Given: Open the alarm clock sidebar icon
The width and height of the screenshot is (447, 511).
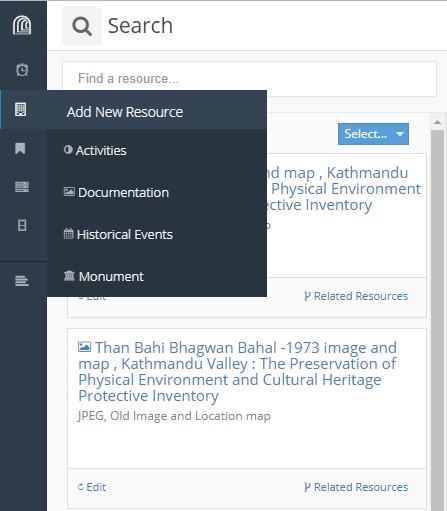Looking at the screenshot, I should point(22,70).
